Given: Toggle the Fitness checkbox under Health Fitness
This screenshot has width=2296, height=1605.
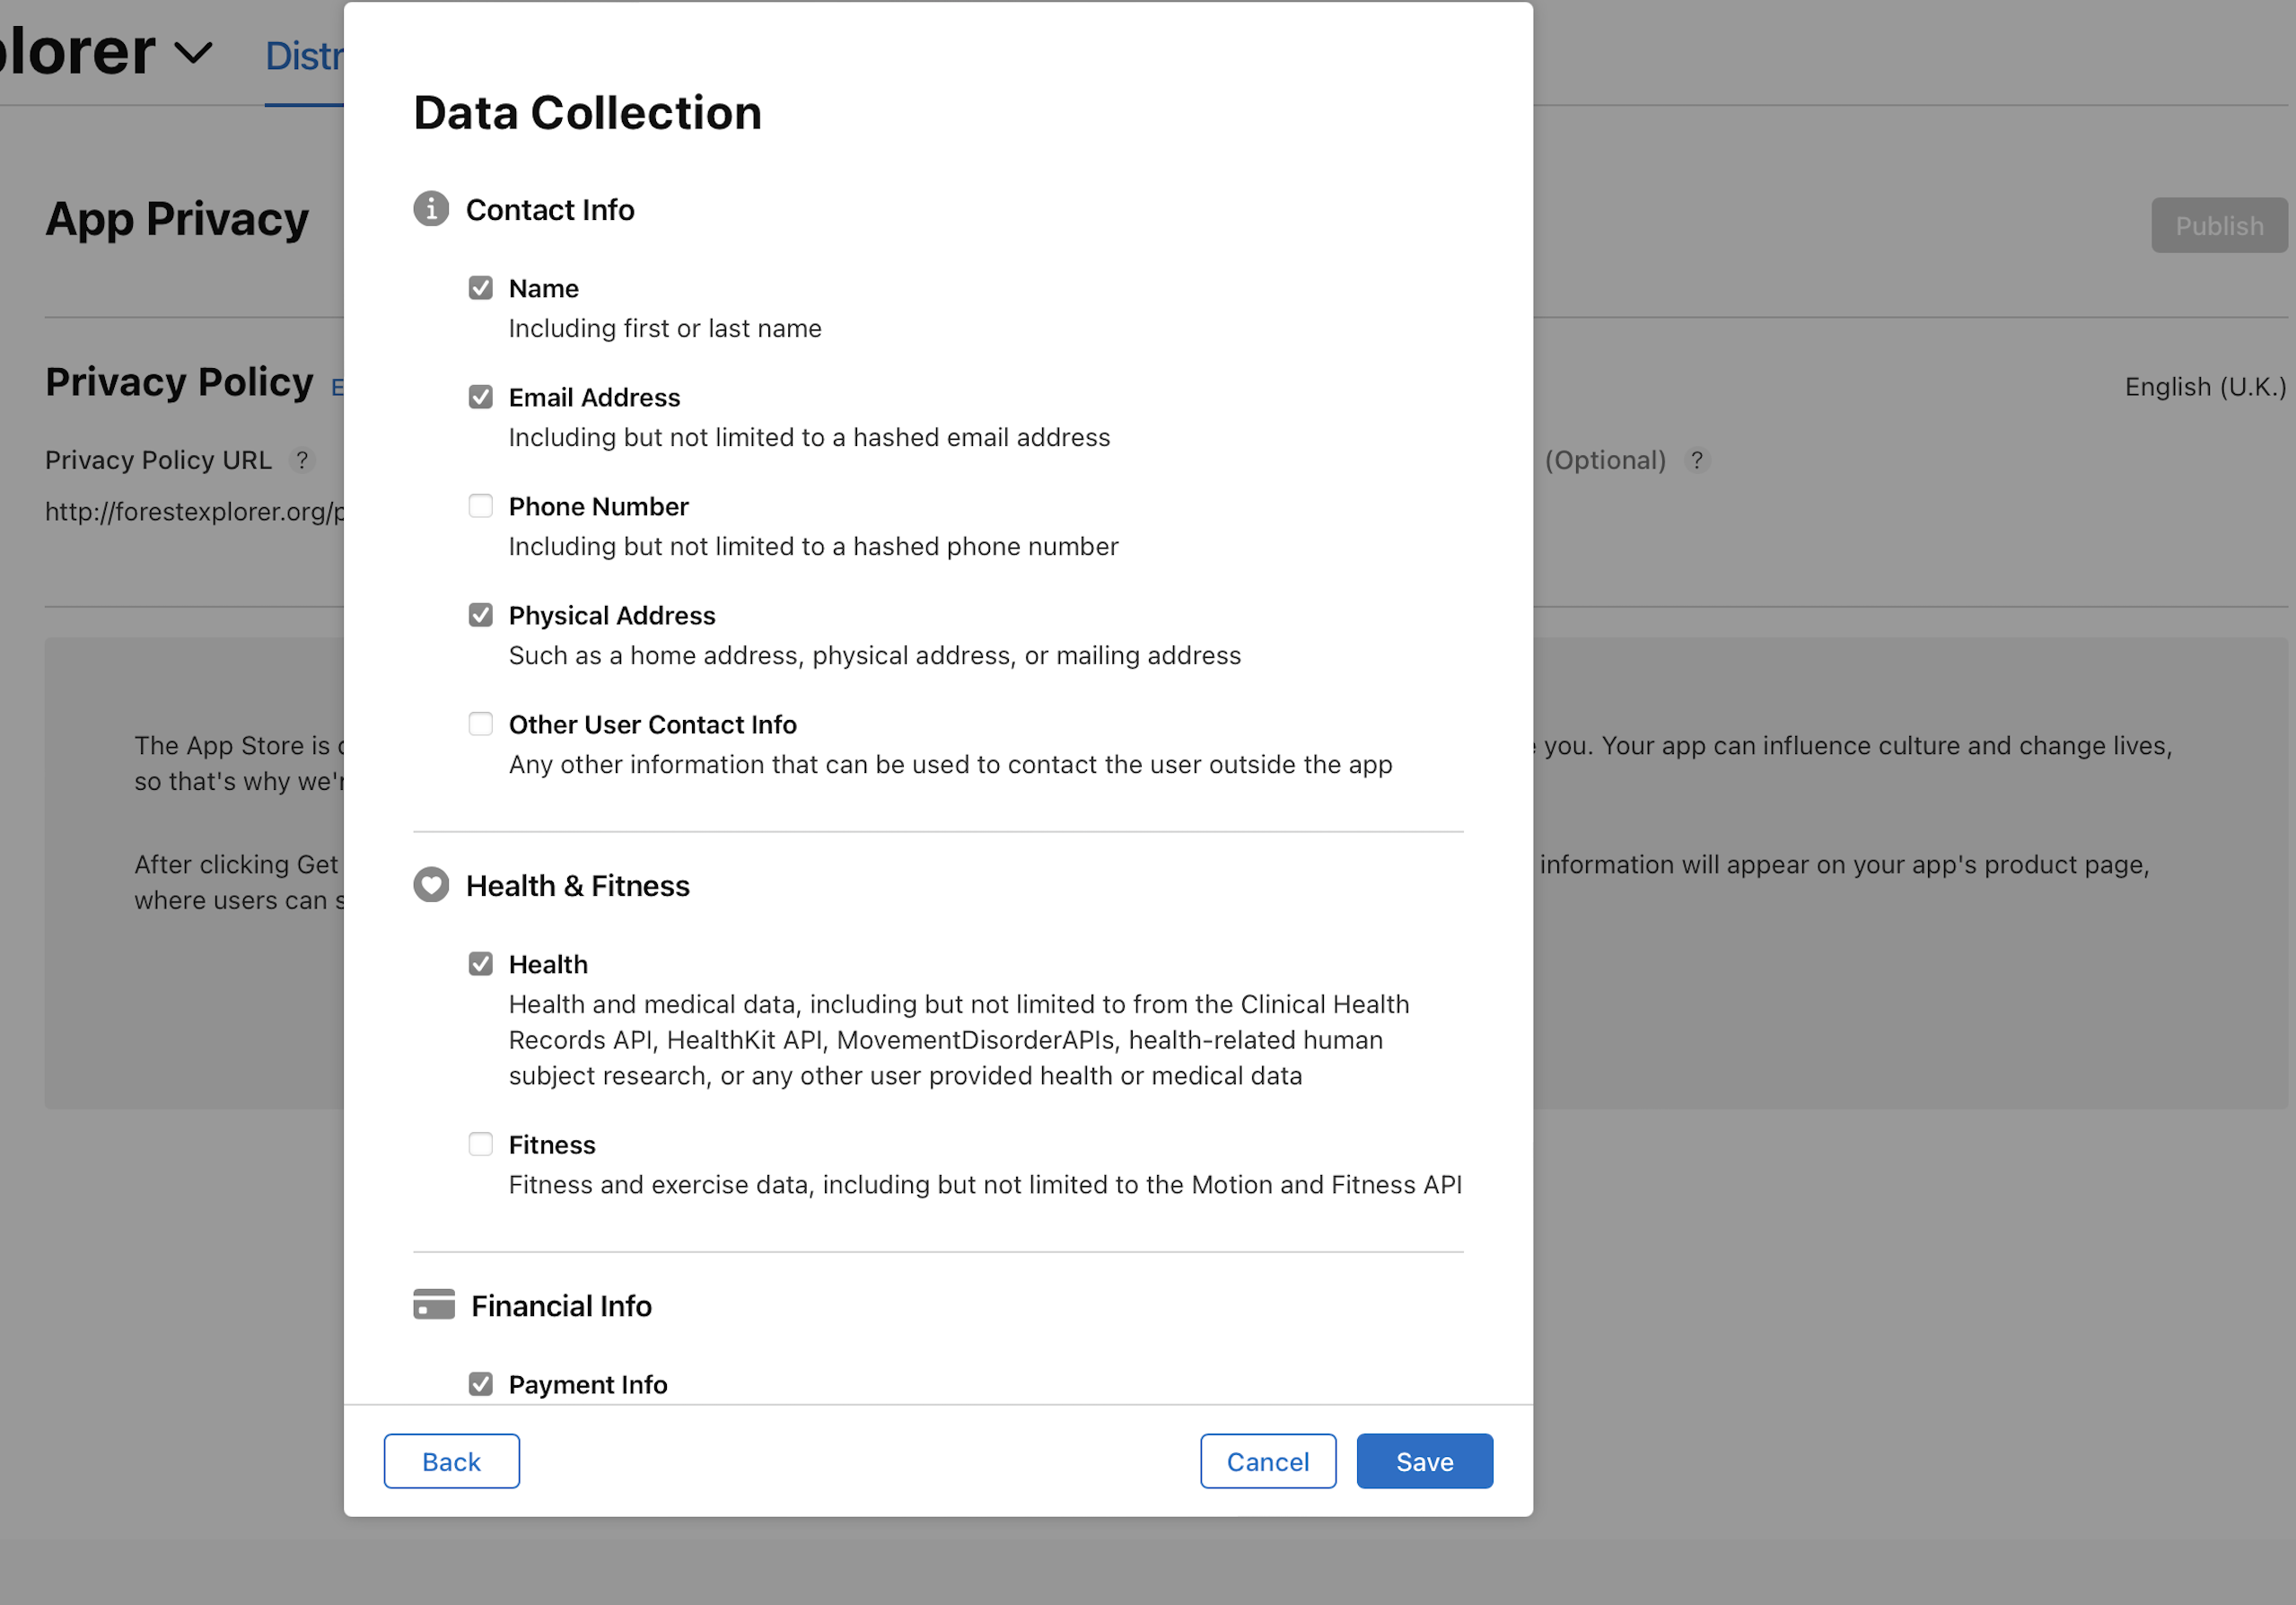Looking at the screenshot, I should pos(481,1145).
